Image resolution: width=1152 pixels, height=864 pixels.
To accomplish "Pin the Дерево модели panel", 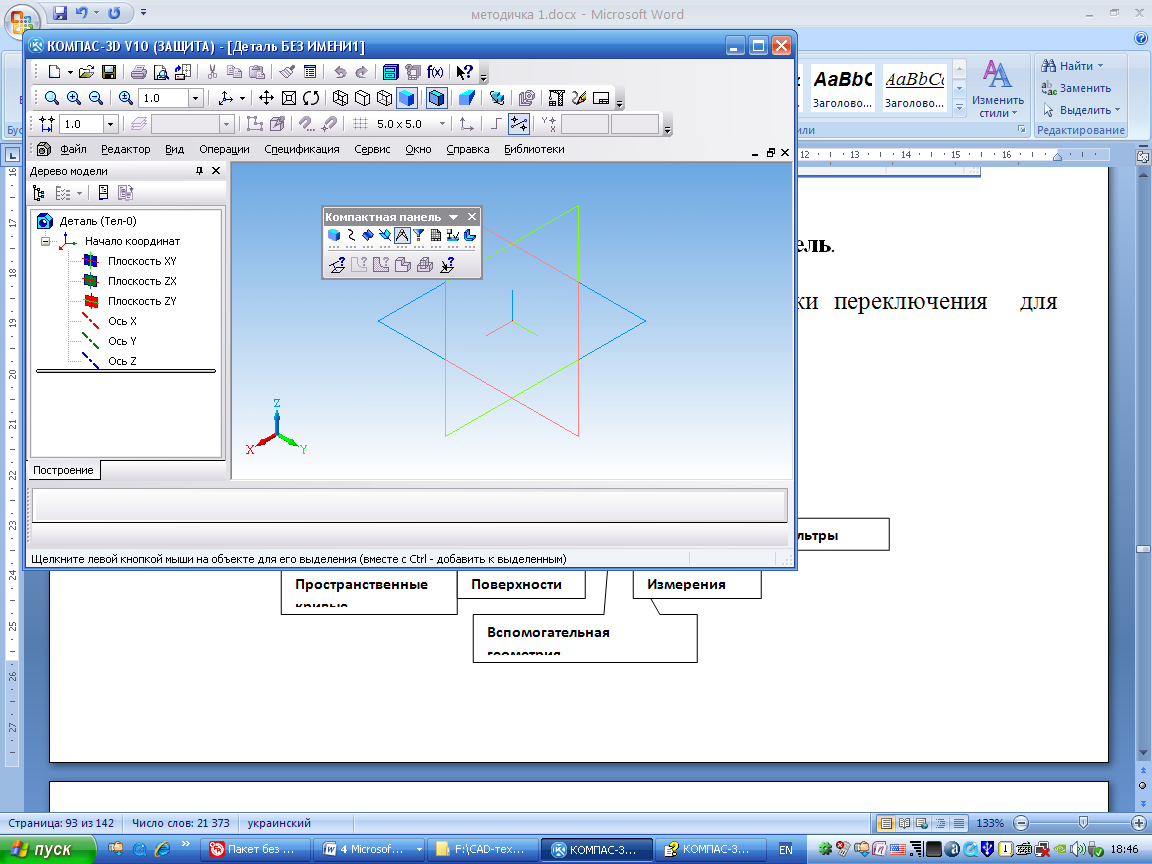I will [199, 170].
